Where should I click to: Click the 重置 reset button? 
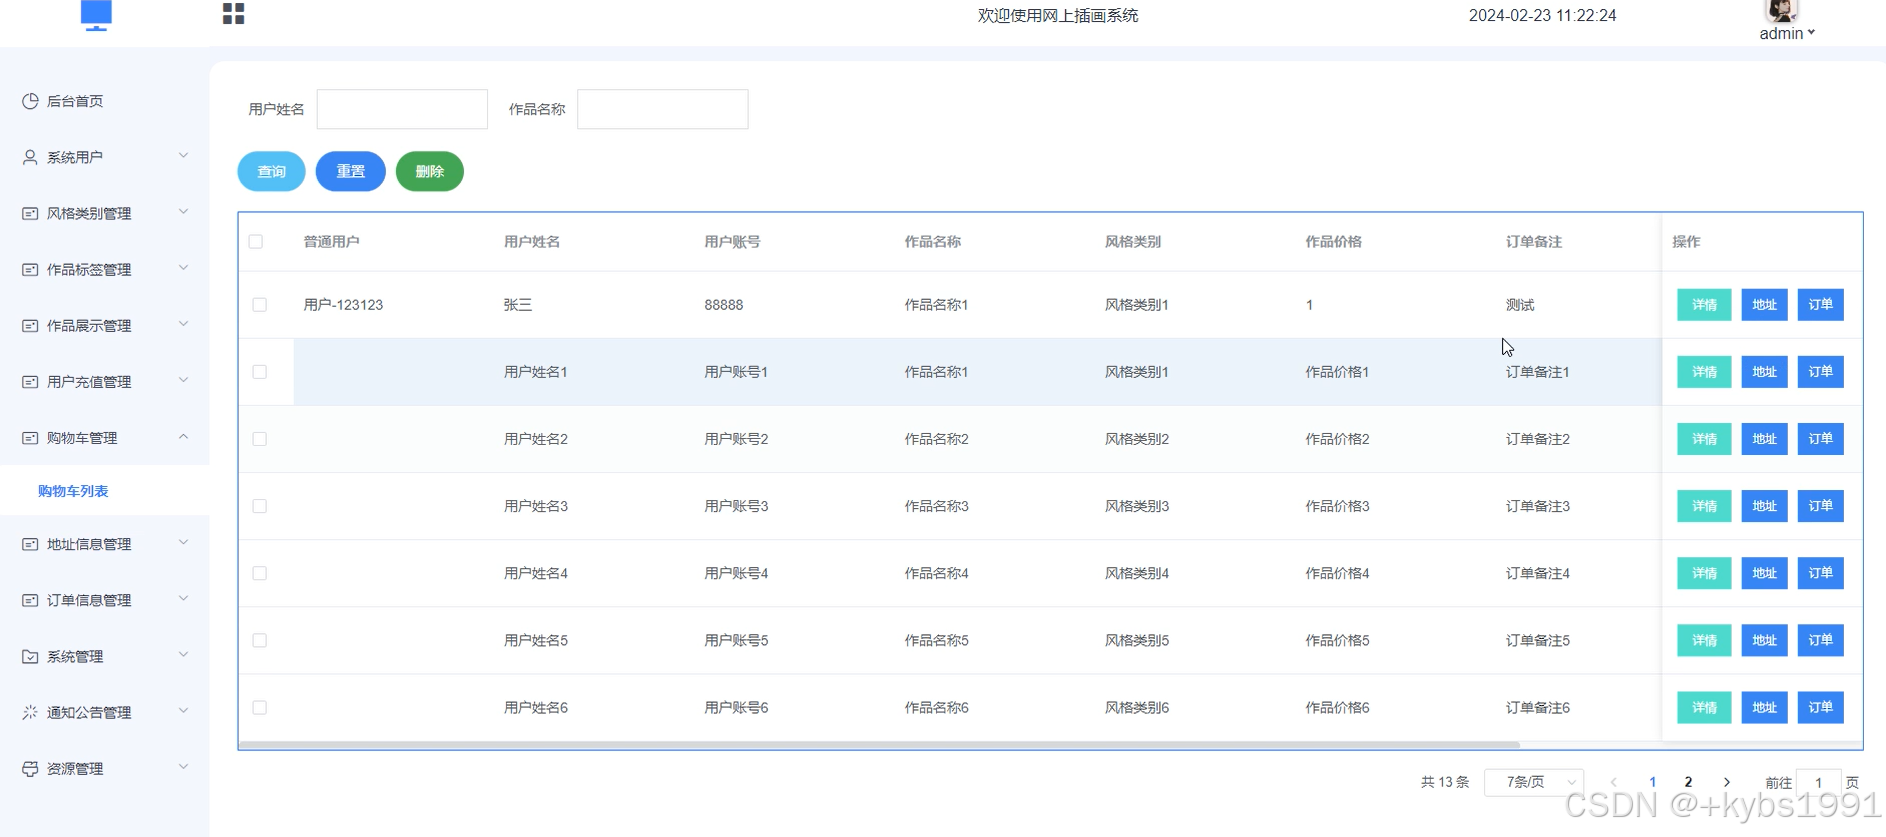pos(350,171)
